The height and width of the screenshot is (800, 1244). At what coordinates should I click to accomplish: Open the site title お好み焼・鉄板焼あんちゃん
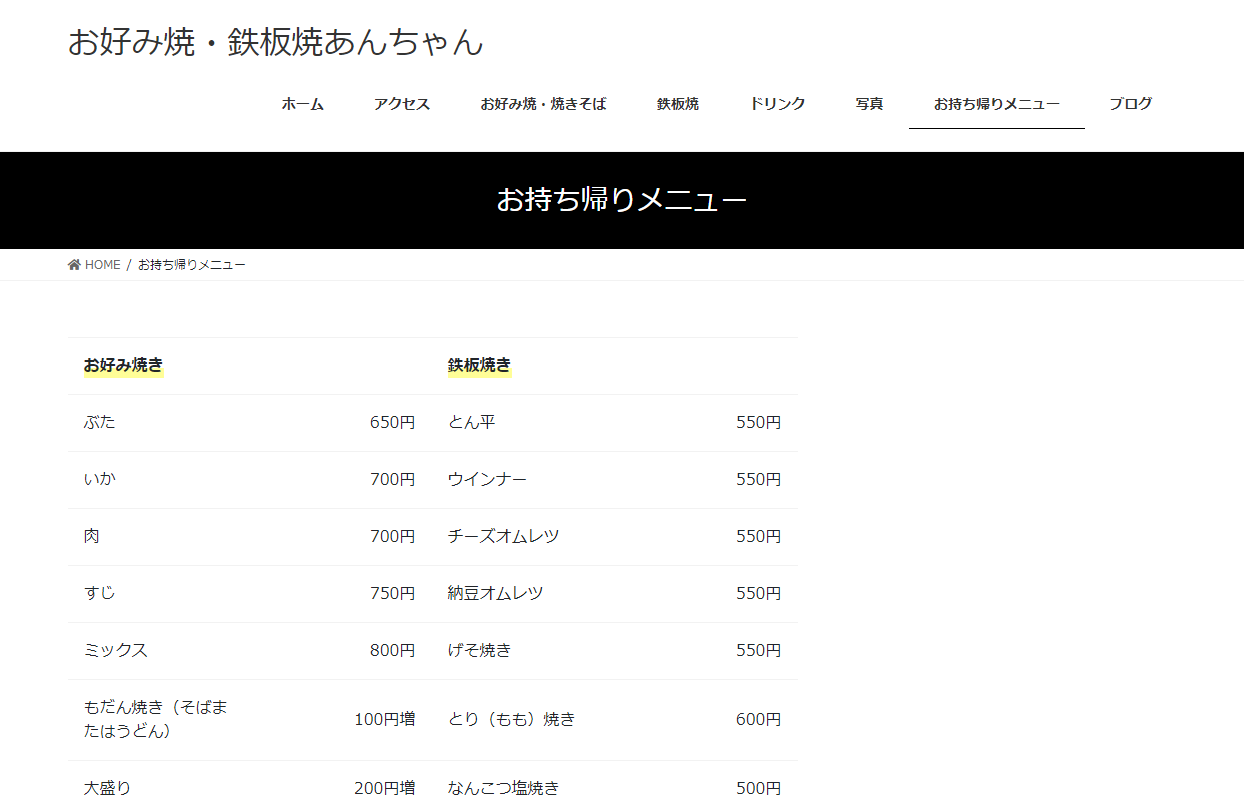pyautogui.click(x=275, y=42)
